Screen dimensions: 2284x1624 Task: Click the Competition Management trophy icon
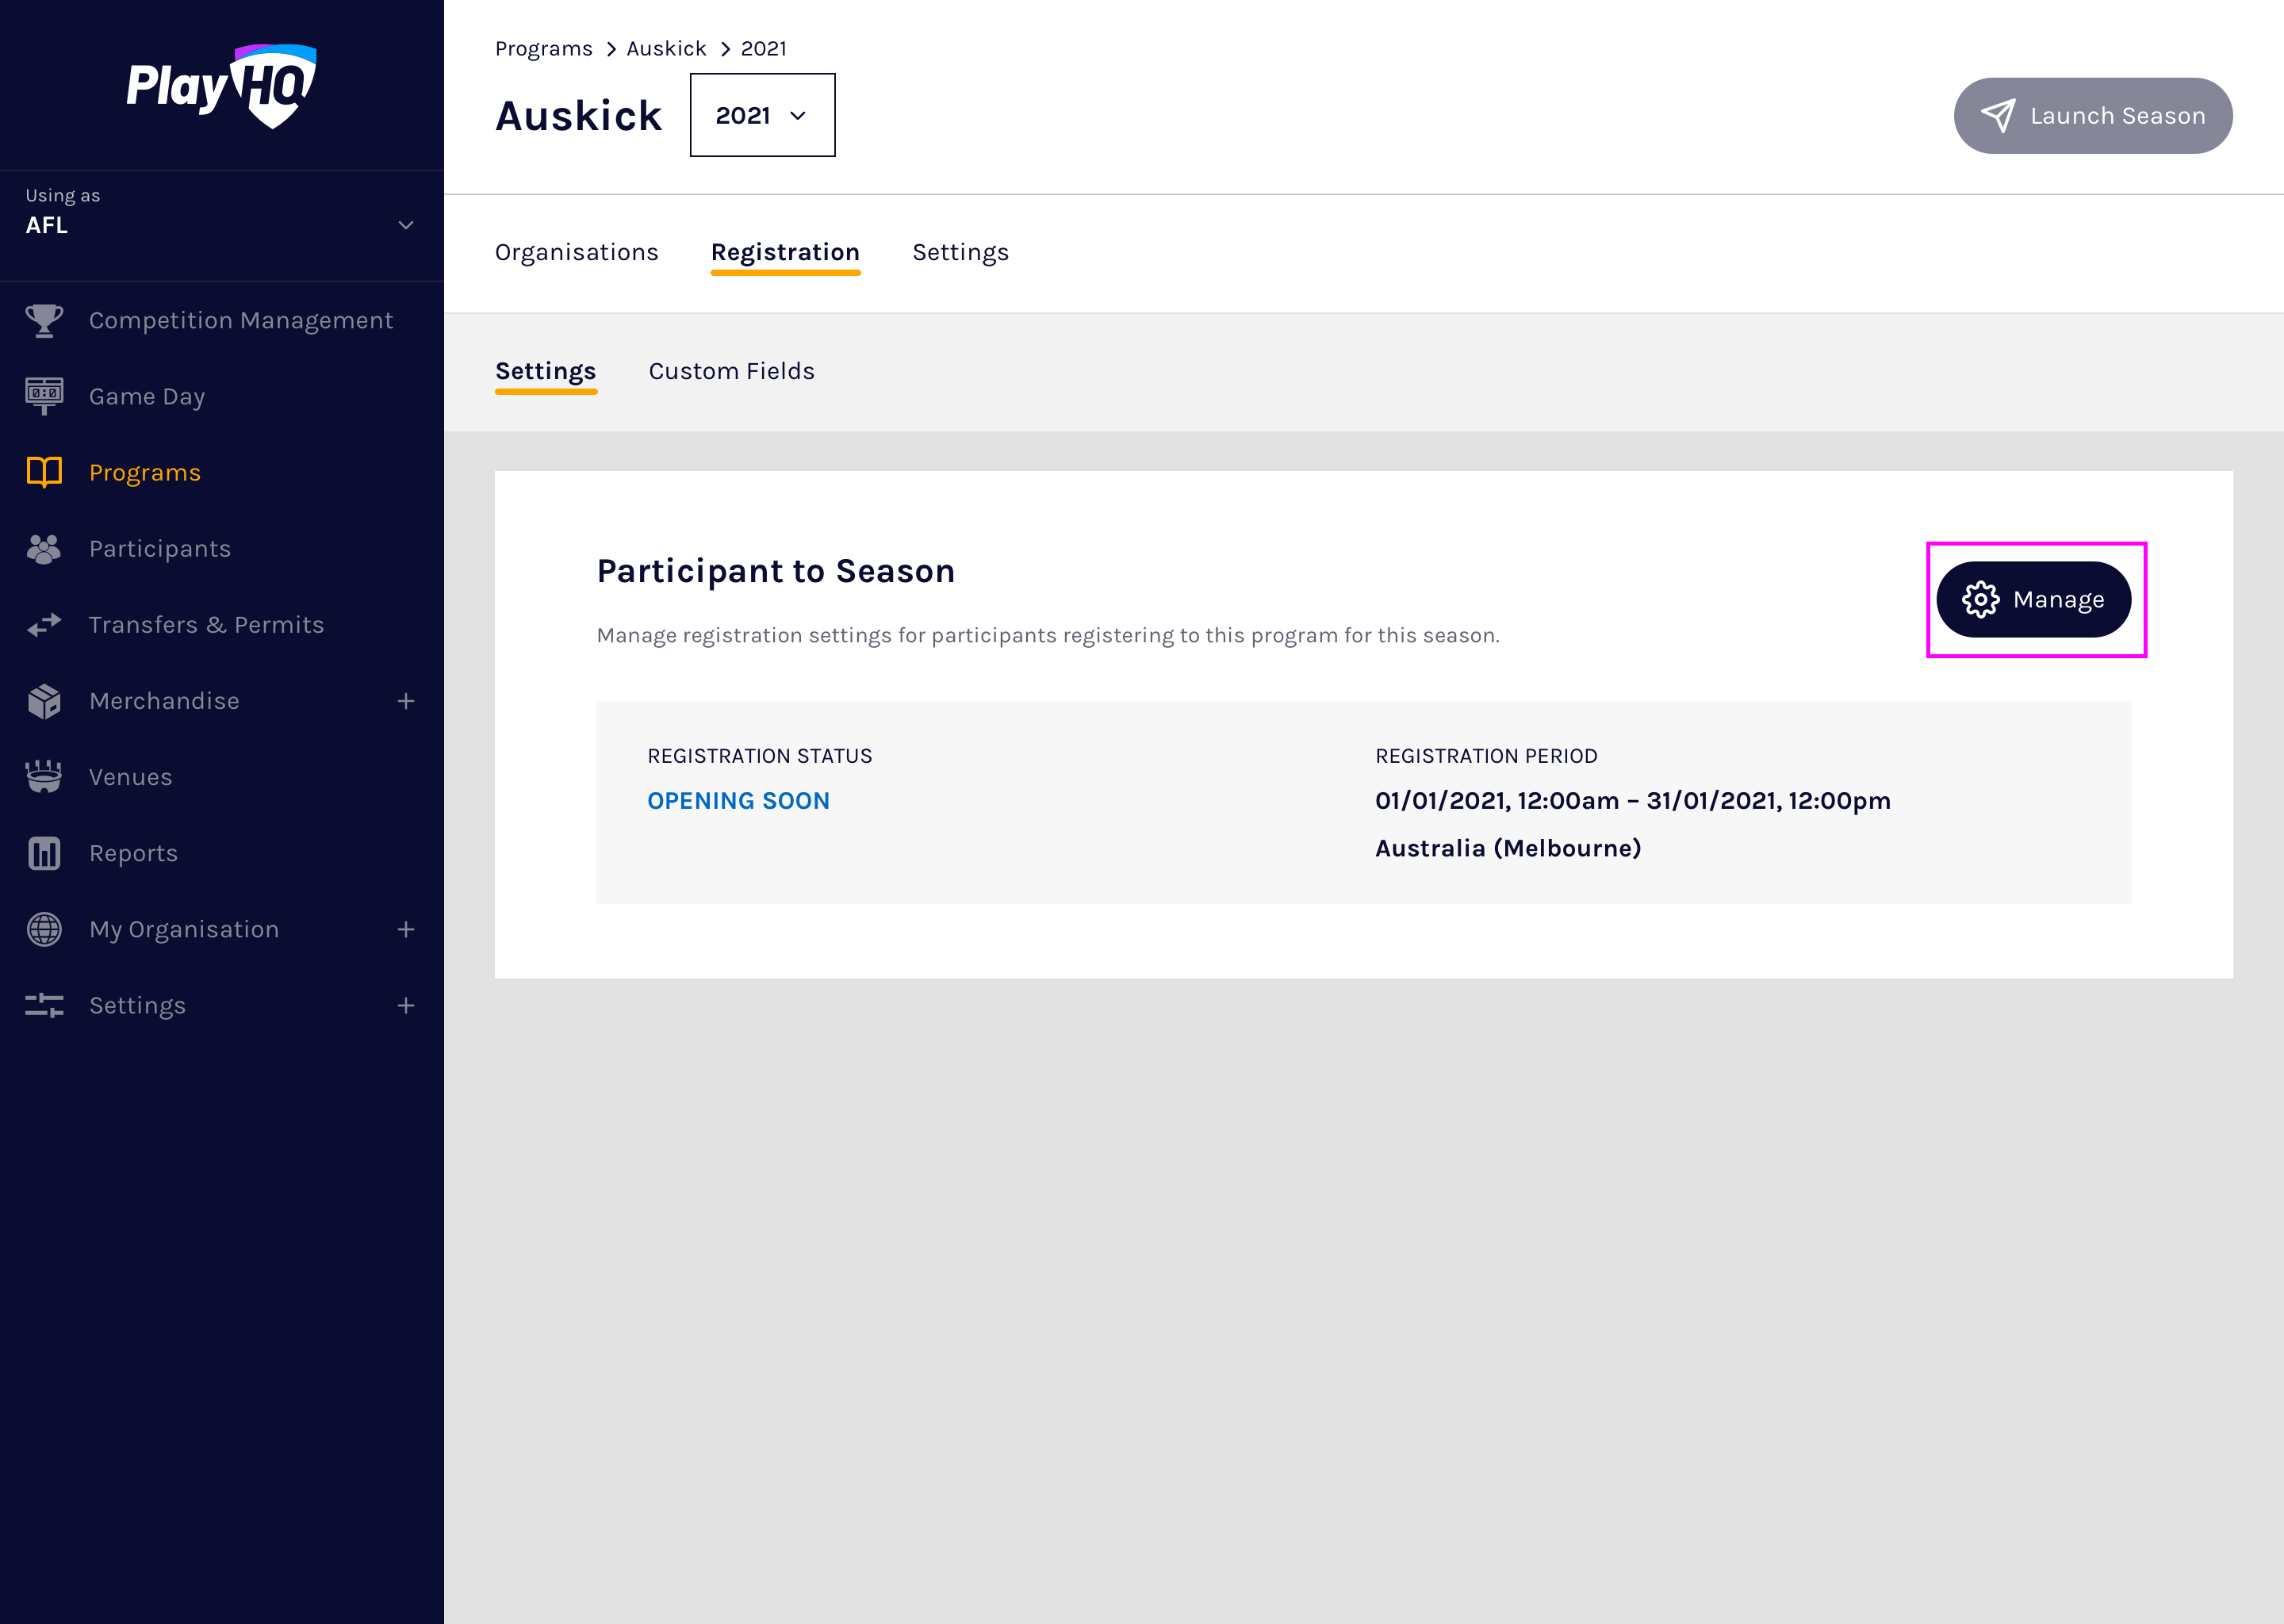point(44,320)
